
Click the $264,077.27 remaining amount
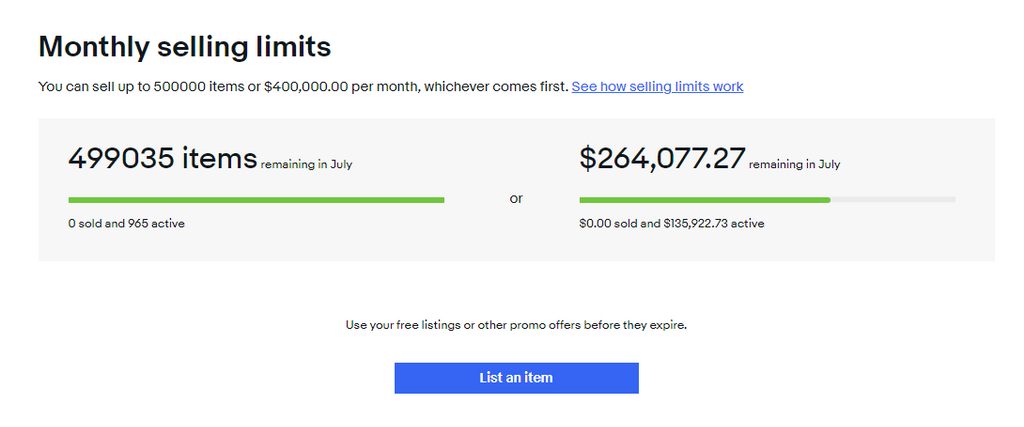coord(662,159)
